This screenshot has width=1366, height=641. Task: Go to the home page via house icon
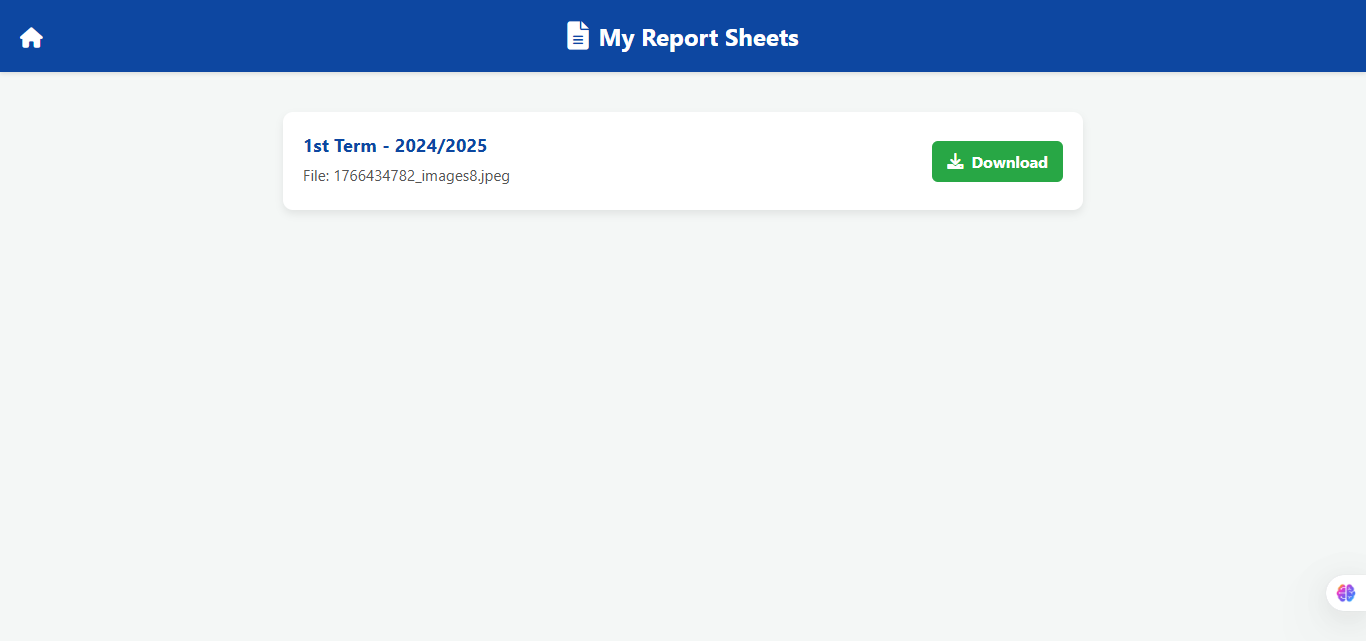31,38
